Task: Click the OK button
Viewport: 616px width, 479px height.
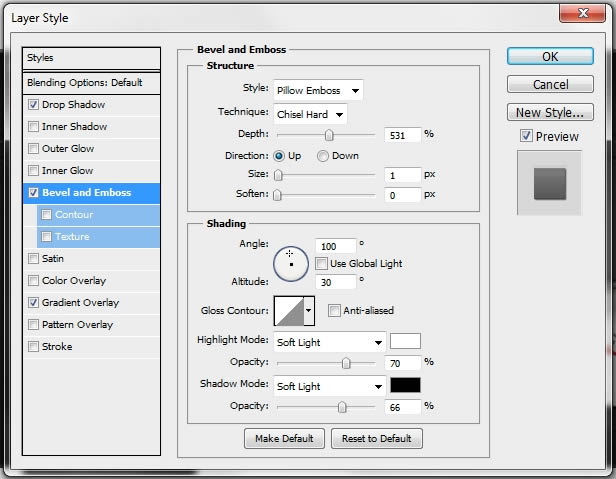Action: [550, 57]
